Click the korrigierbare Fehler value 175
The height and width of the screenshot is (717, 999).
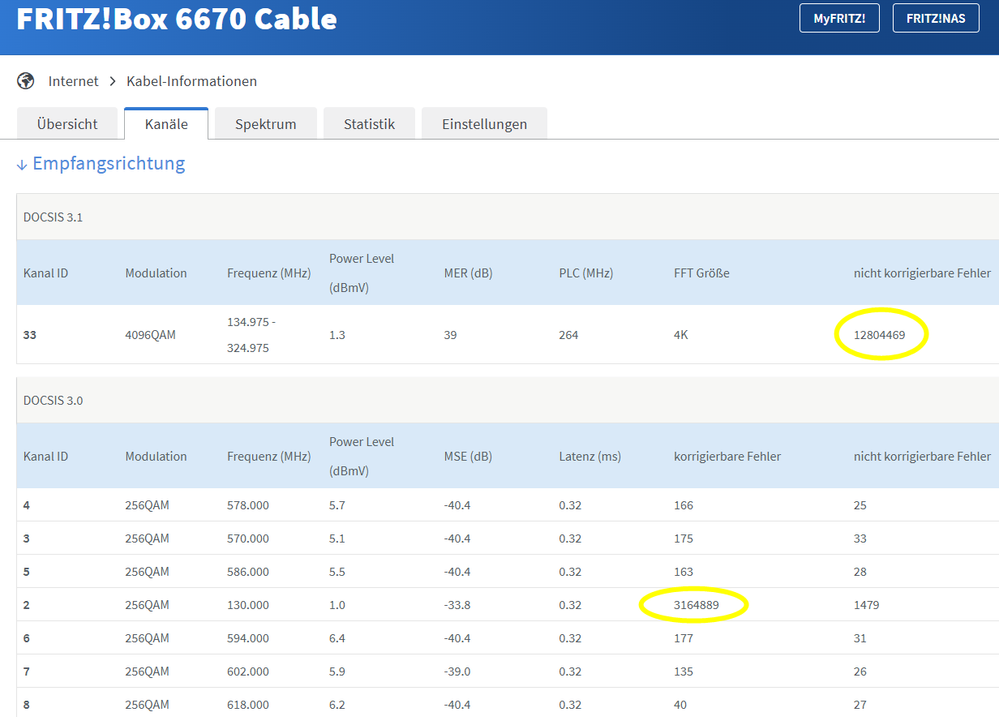point(684,539)
